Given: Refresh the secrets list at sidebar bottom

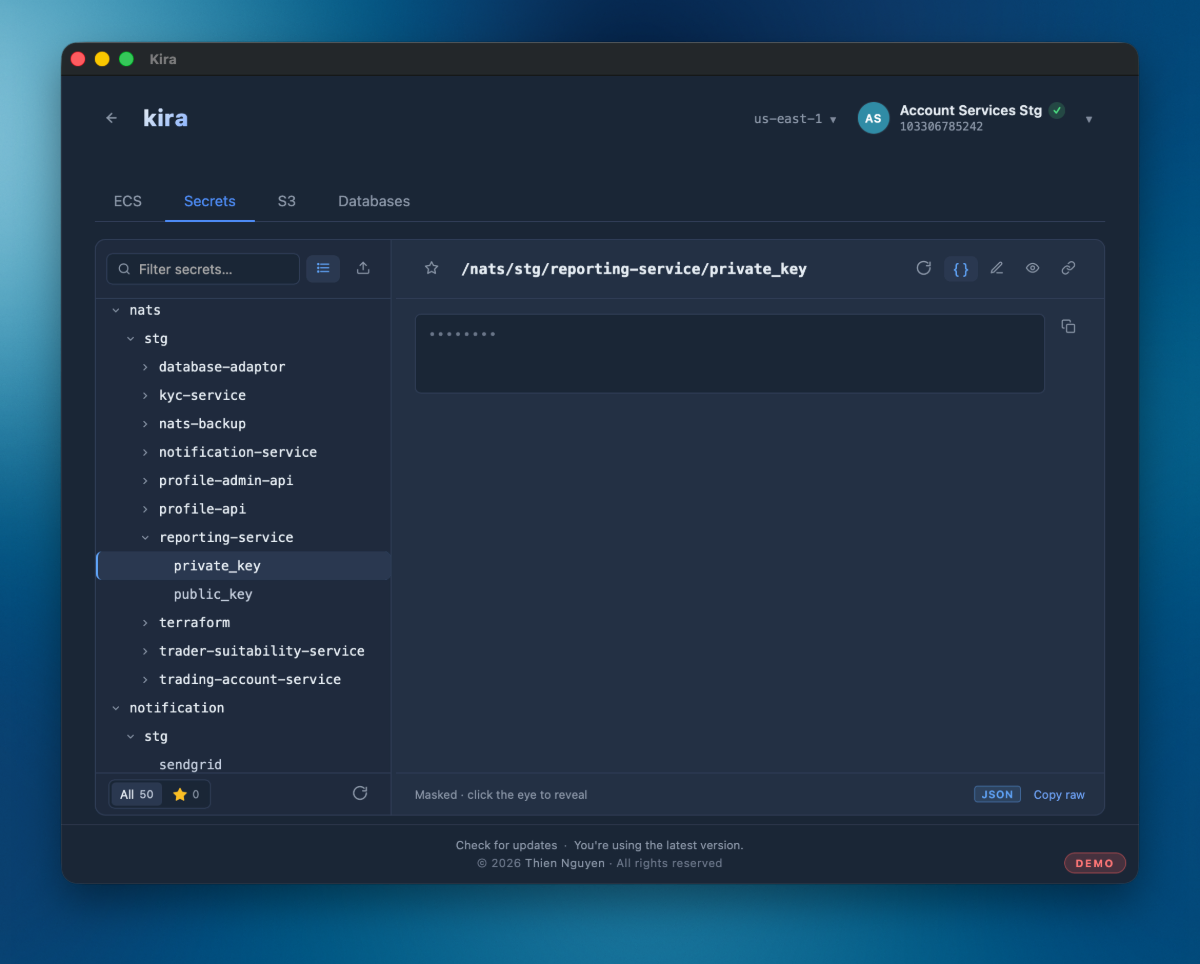Looking at the screenshot, I should (360, 793).
